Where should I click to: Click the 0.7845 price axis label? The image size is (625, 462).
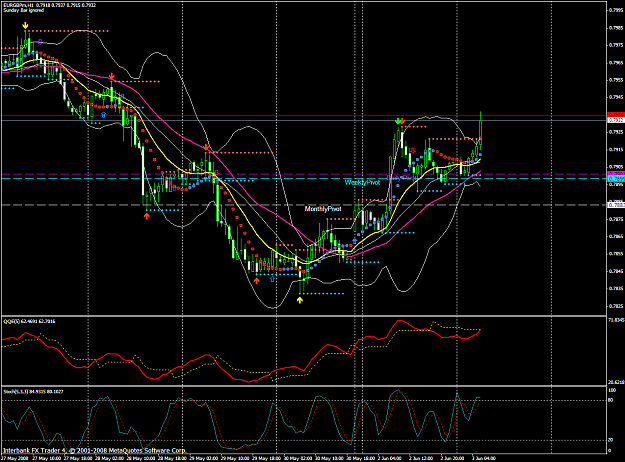click(x=616, y=271)
